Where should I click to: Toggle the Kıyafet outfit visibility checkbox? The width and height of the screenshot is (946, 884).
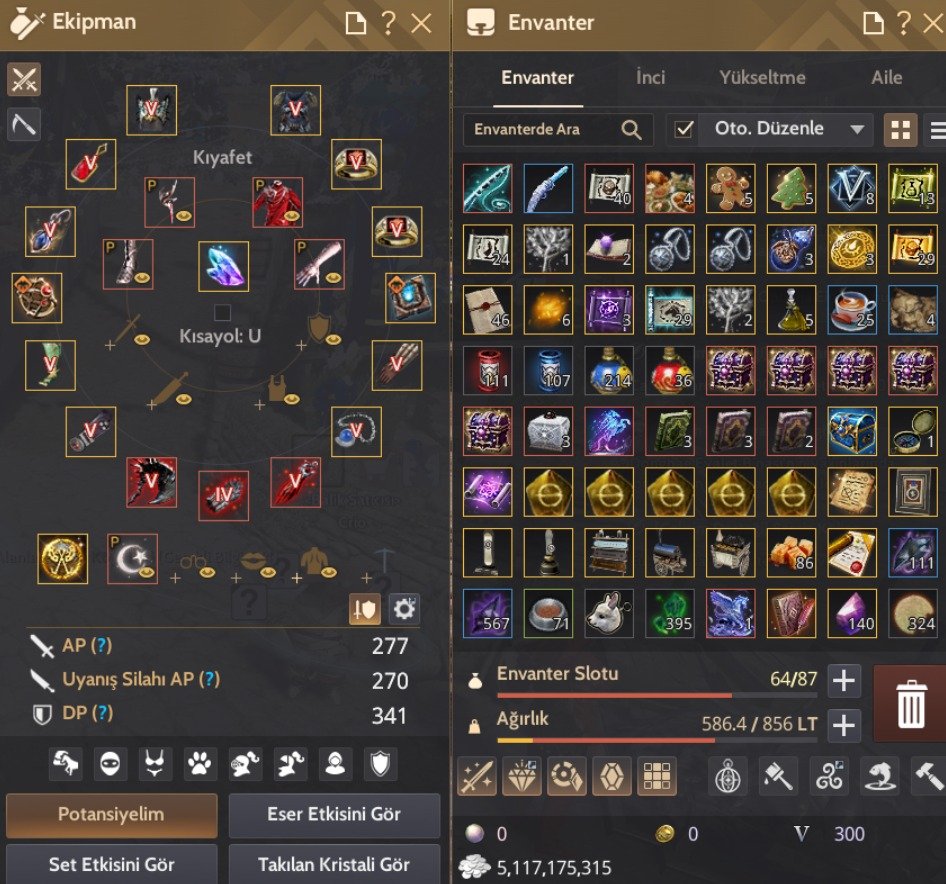pyautogui.click(x=223, y=313)
